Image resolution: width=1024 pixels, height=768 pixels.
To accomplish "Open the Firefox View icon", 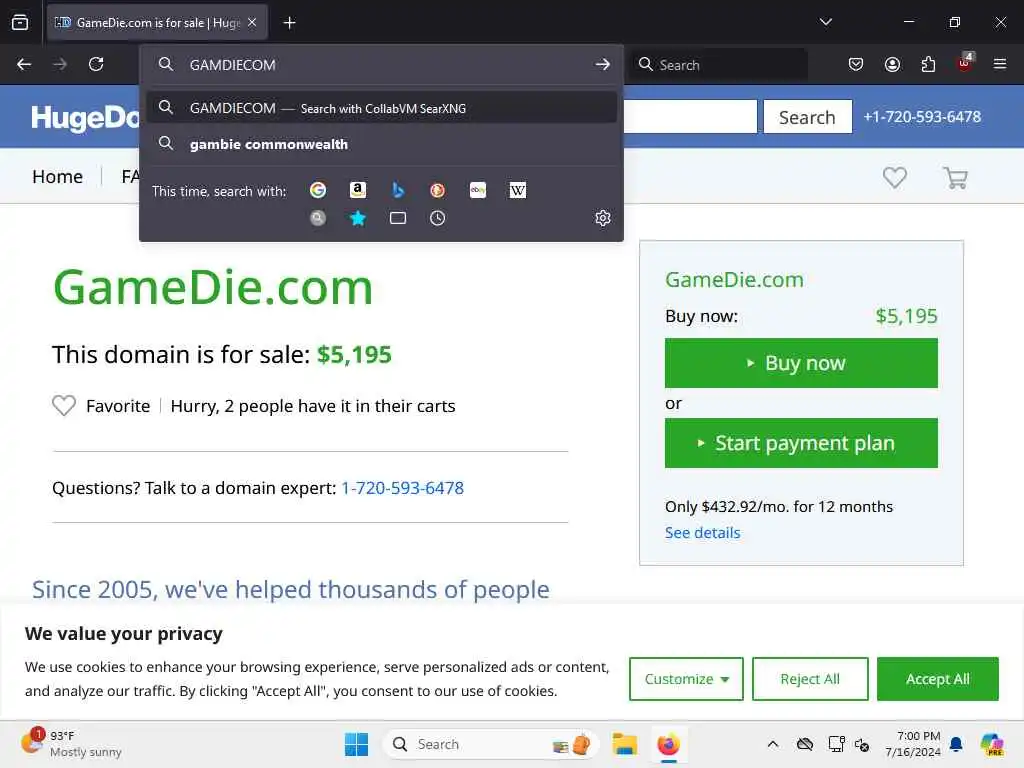I will 20,23.
